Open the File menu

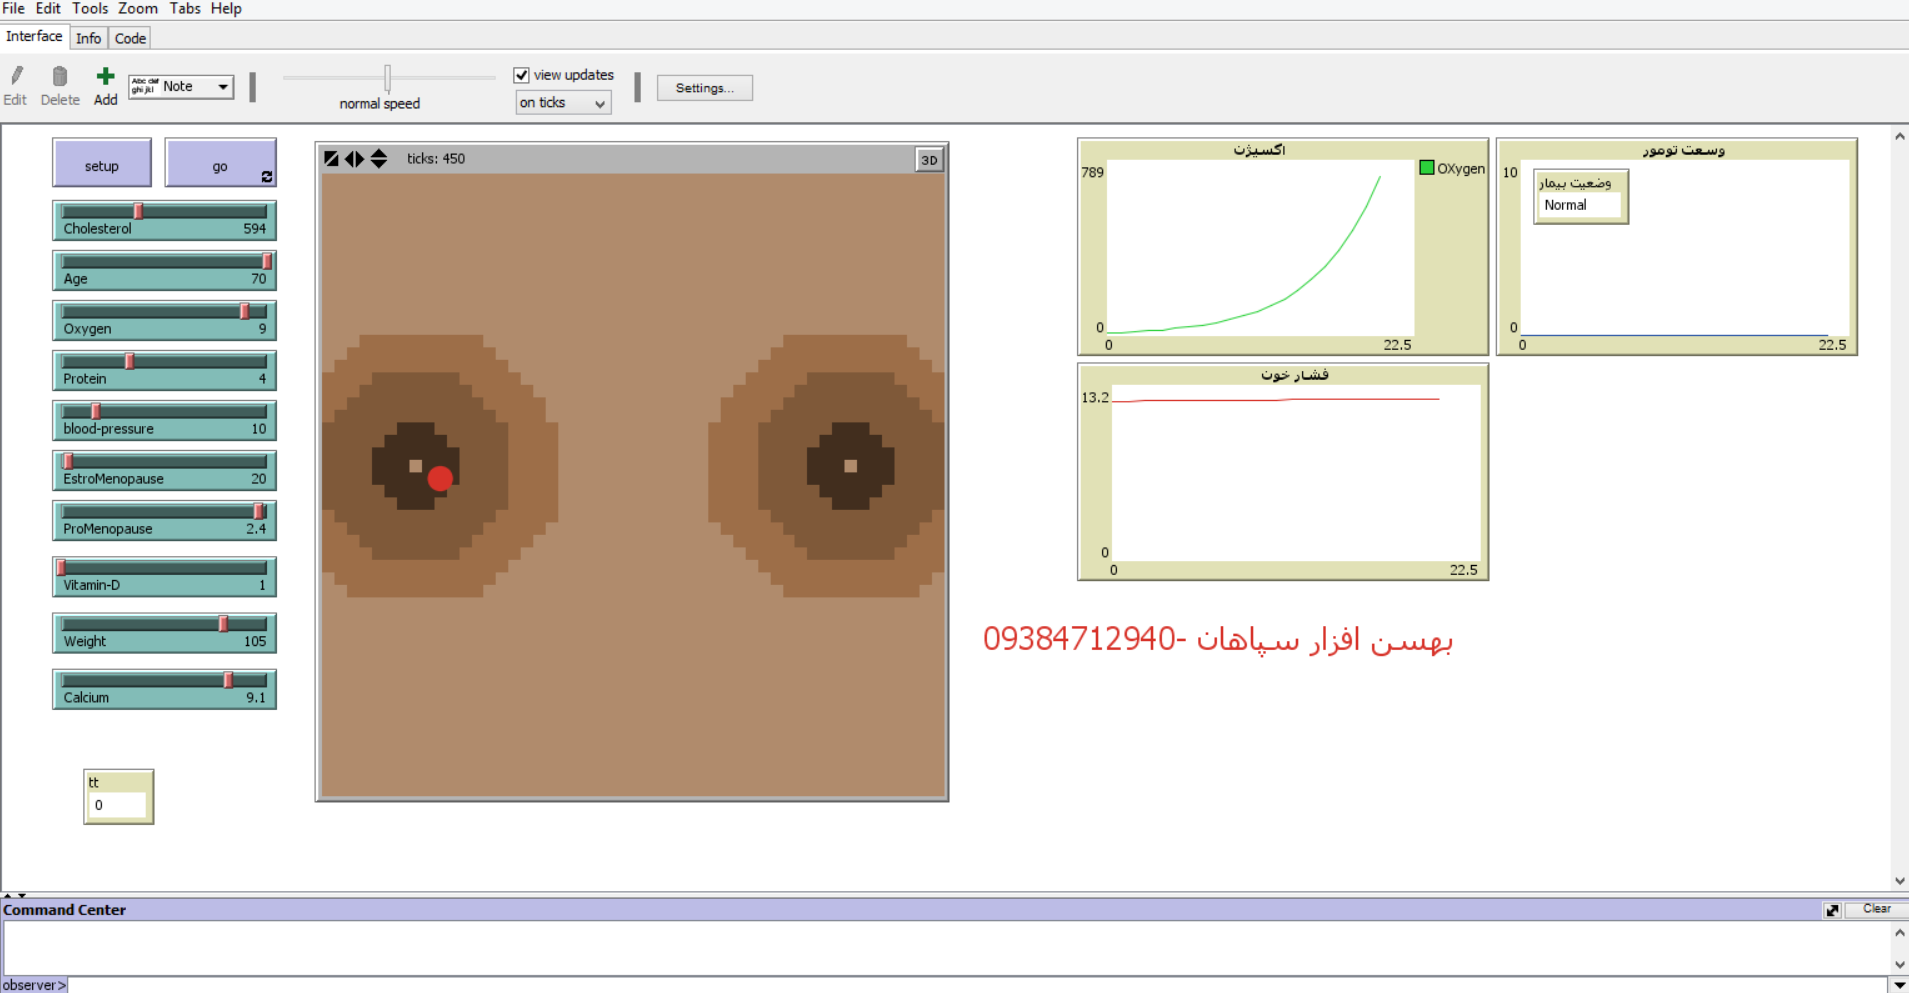coord(14,9)
